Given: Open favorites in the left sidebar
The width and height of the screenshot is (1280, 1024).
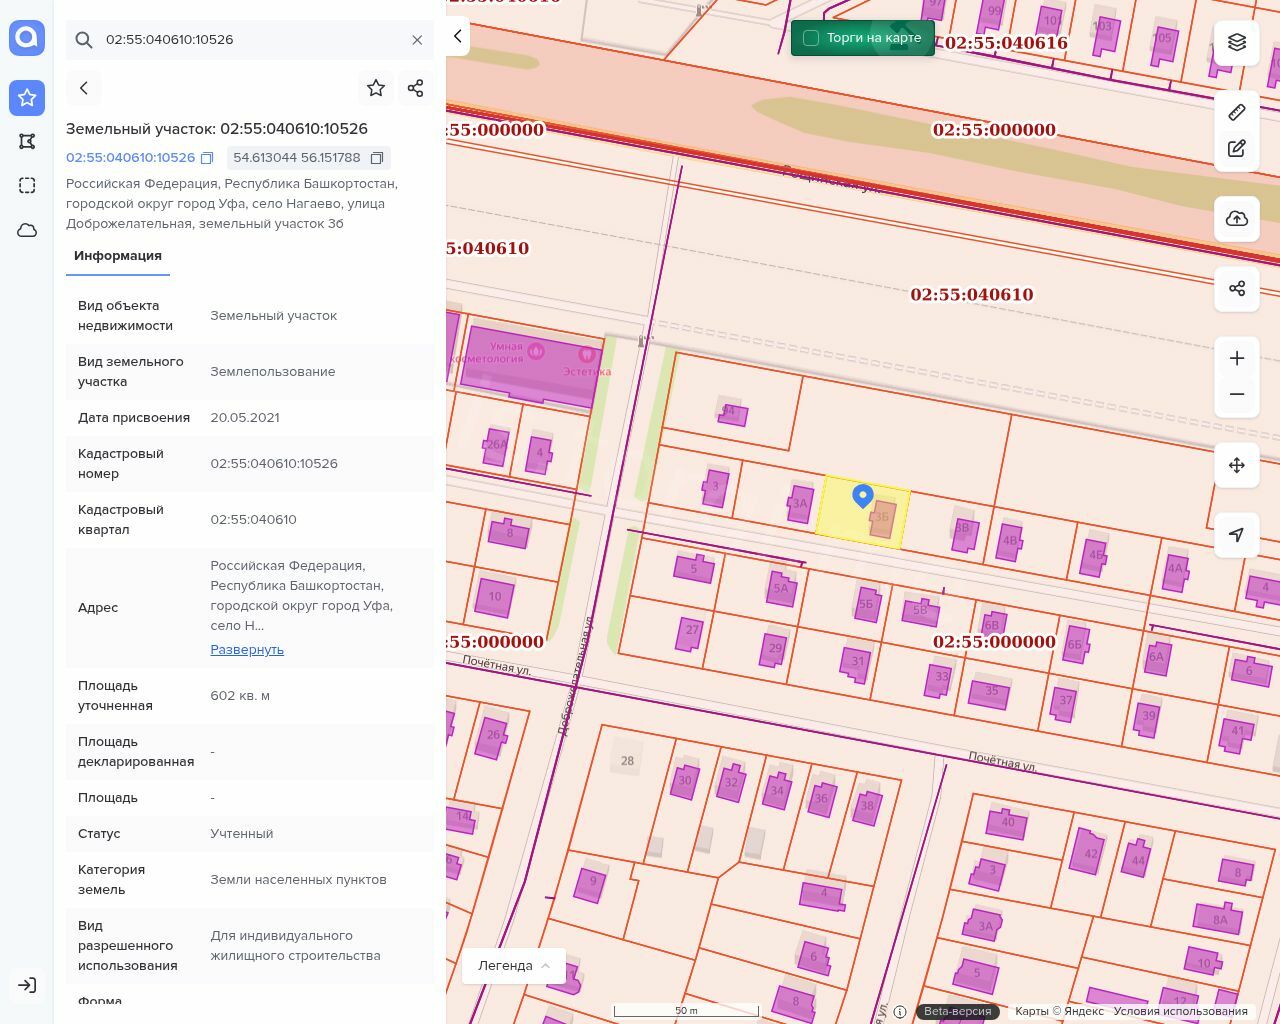Looking at the screenshot, I should tap(27, 97).
